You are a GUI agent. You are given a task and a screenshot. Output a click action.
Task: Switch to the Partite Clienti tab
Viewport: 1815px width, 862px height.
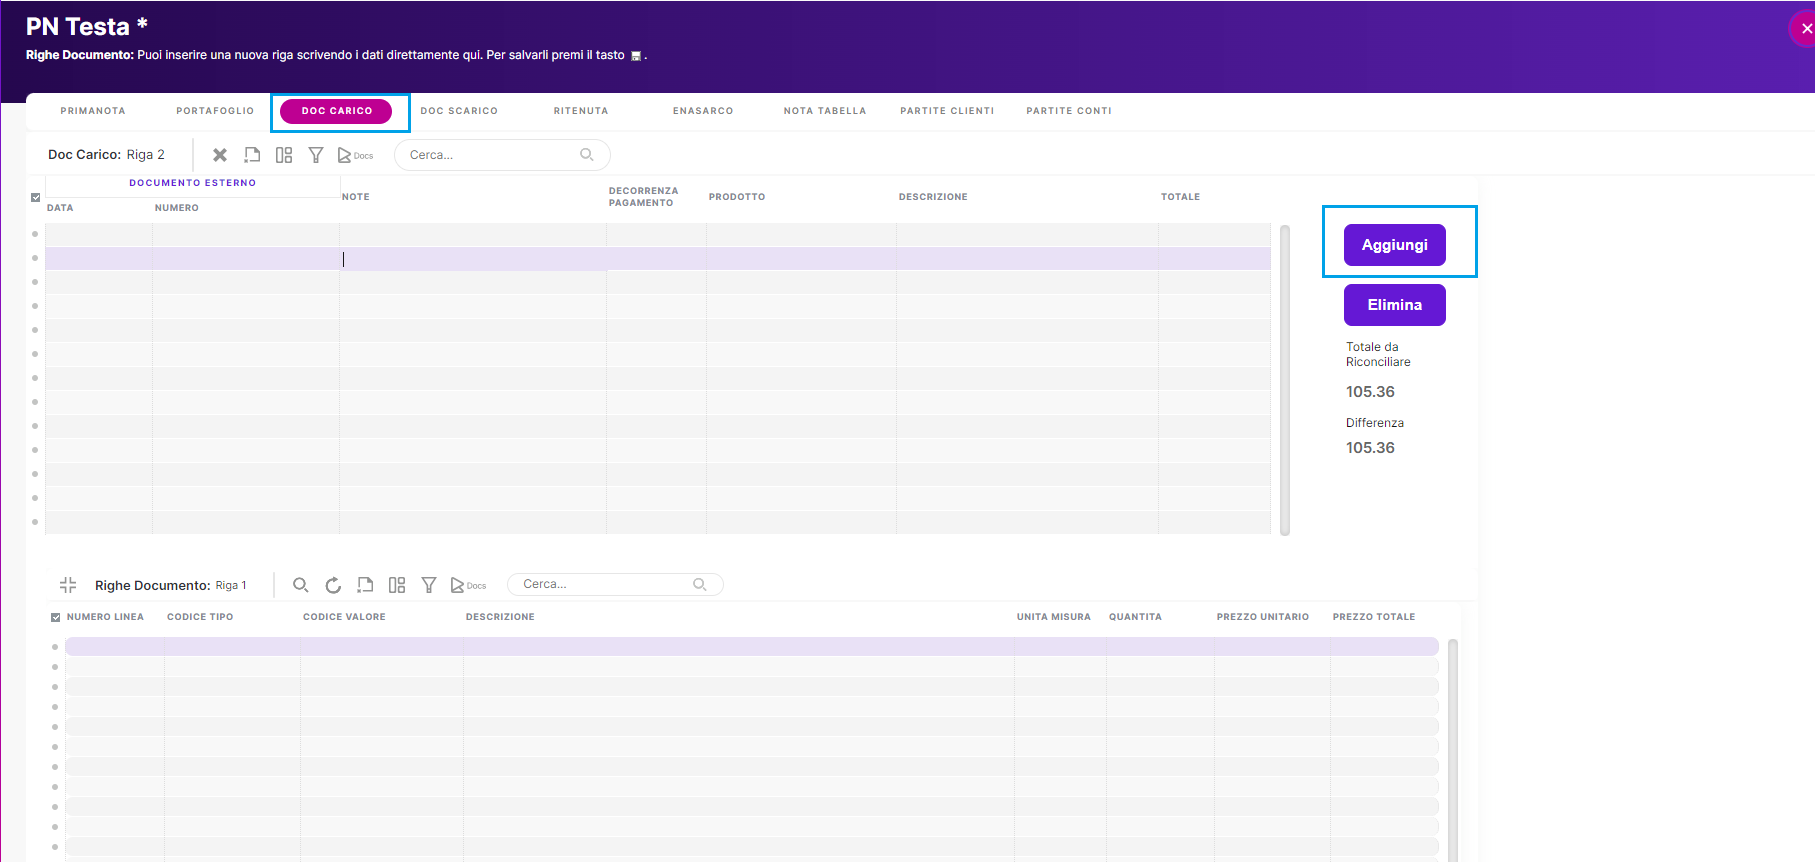(947, 111)
